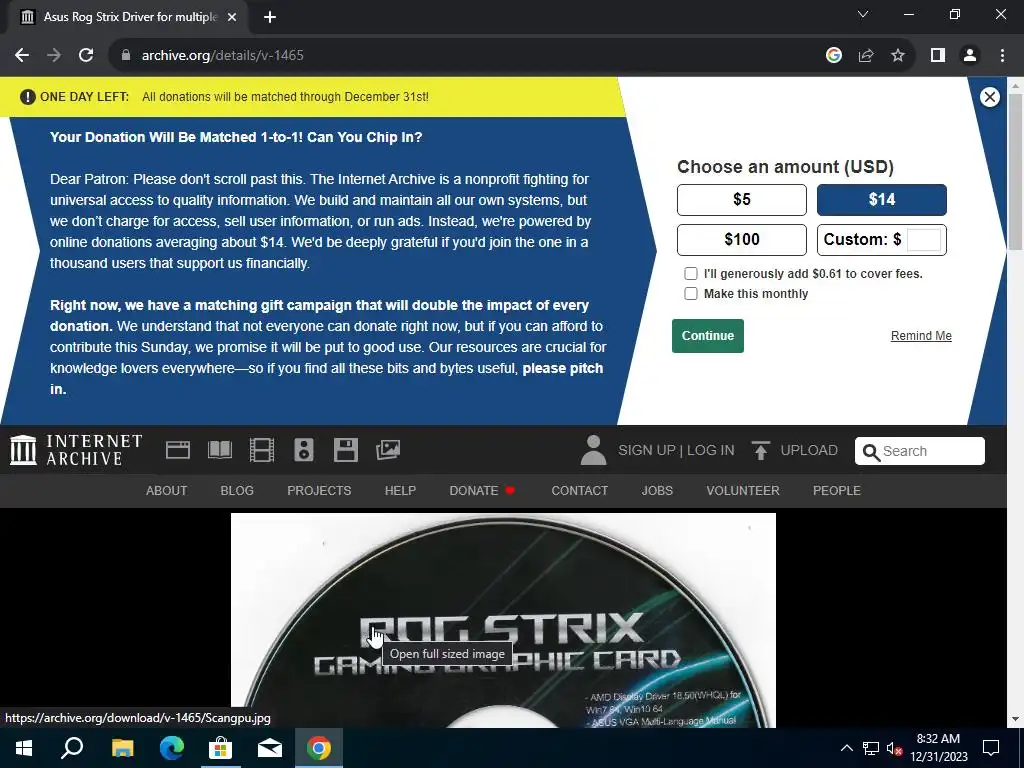Screen dimensions: 1024x768
Task: Click the address bar URL
Action: click(223, 56)
